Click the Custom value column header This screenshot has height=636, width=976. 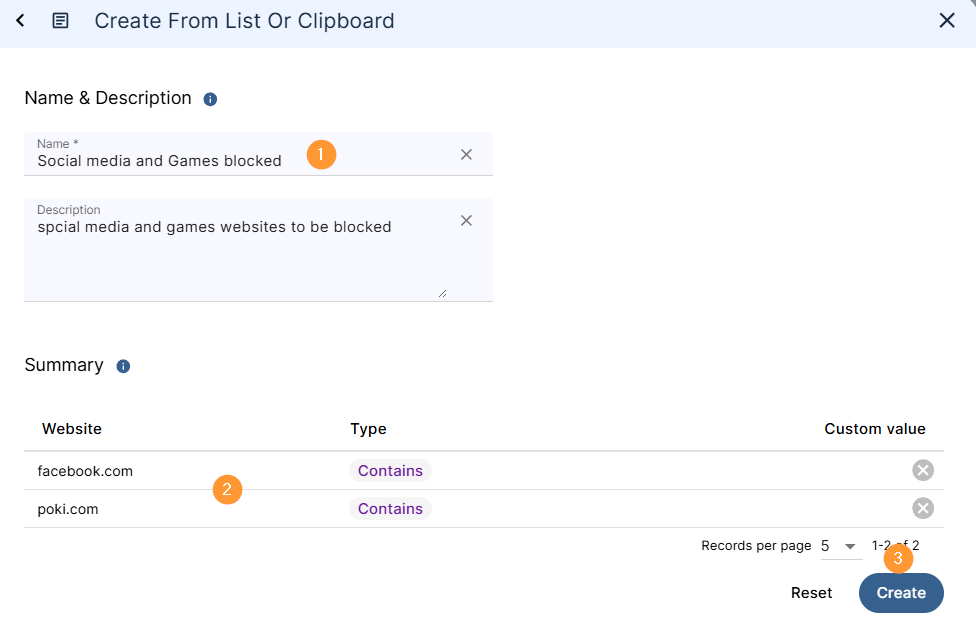(875, 429)
